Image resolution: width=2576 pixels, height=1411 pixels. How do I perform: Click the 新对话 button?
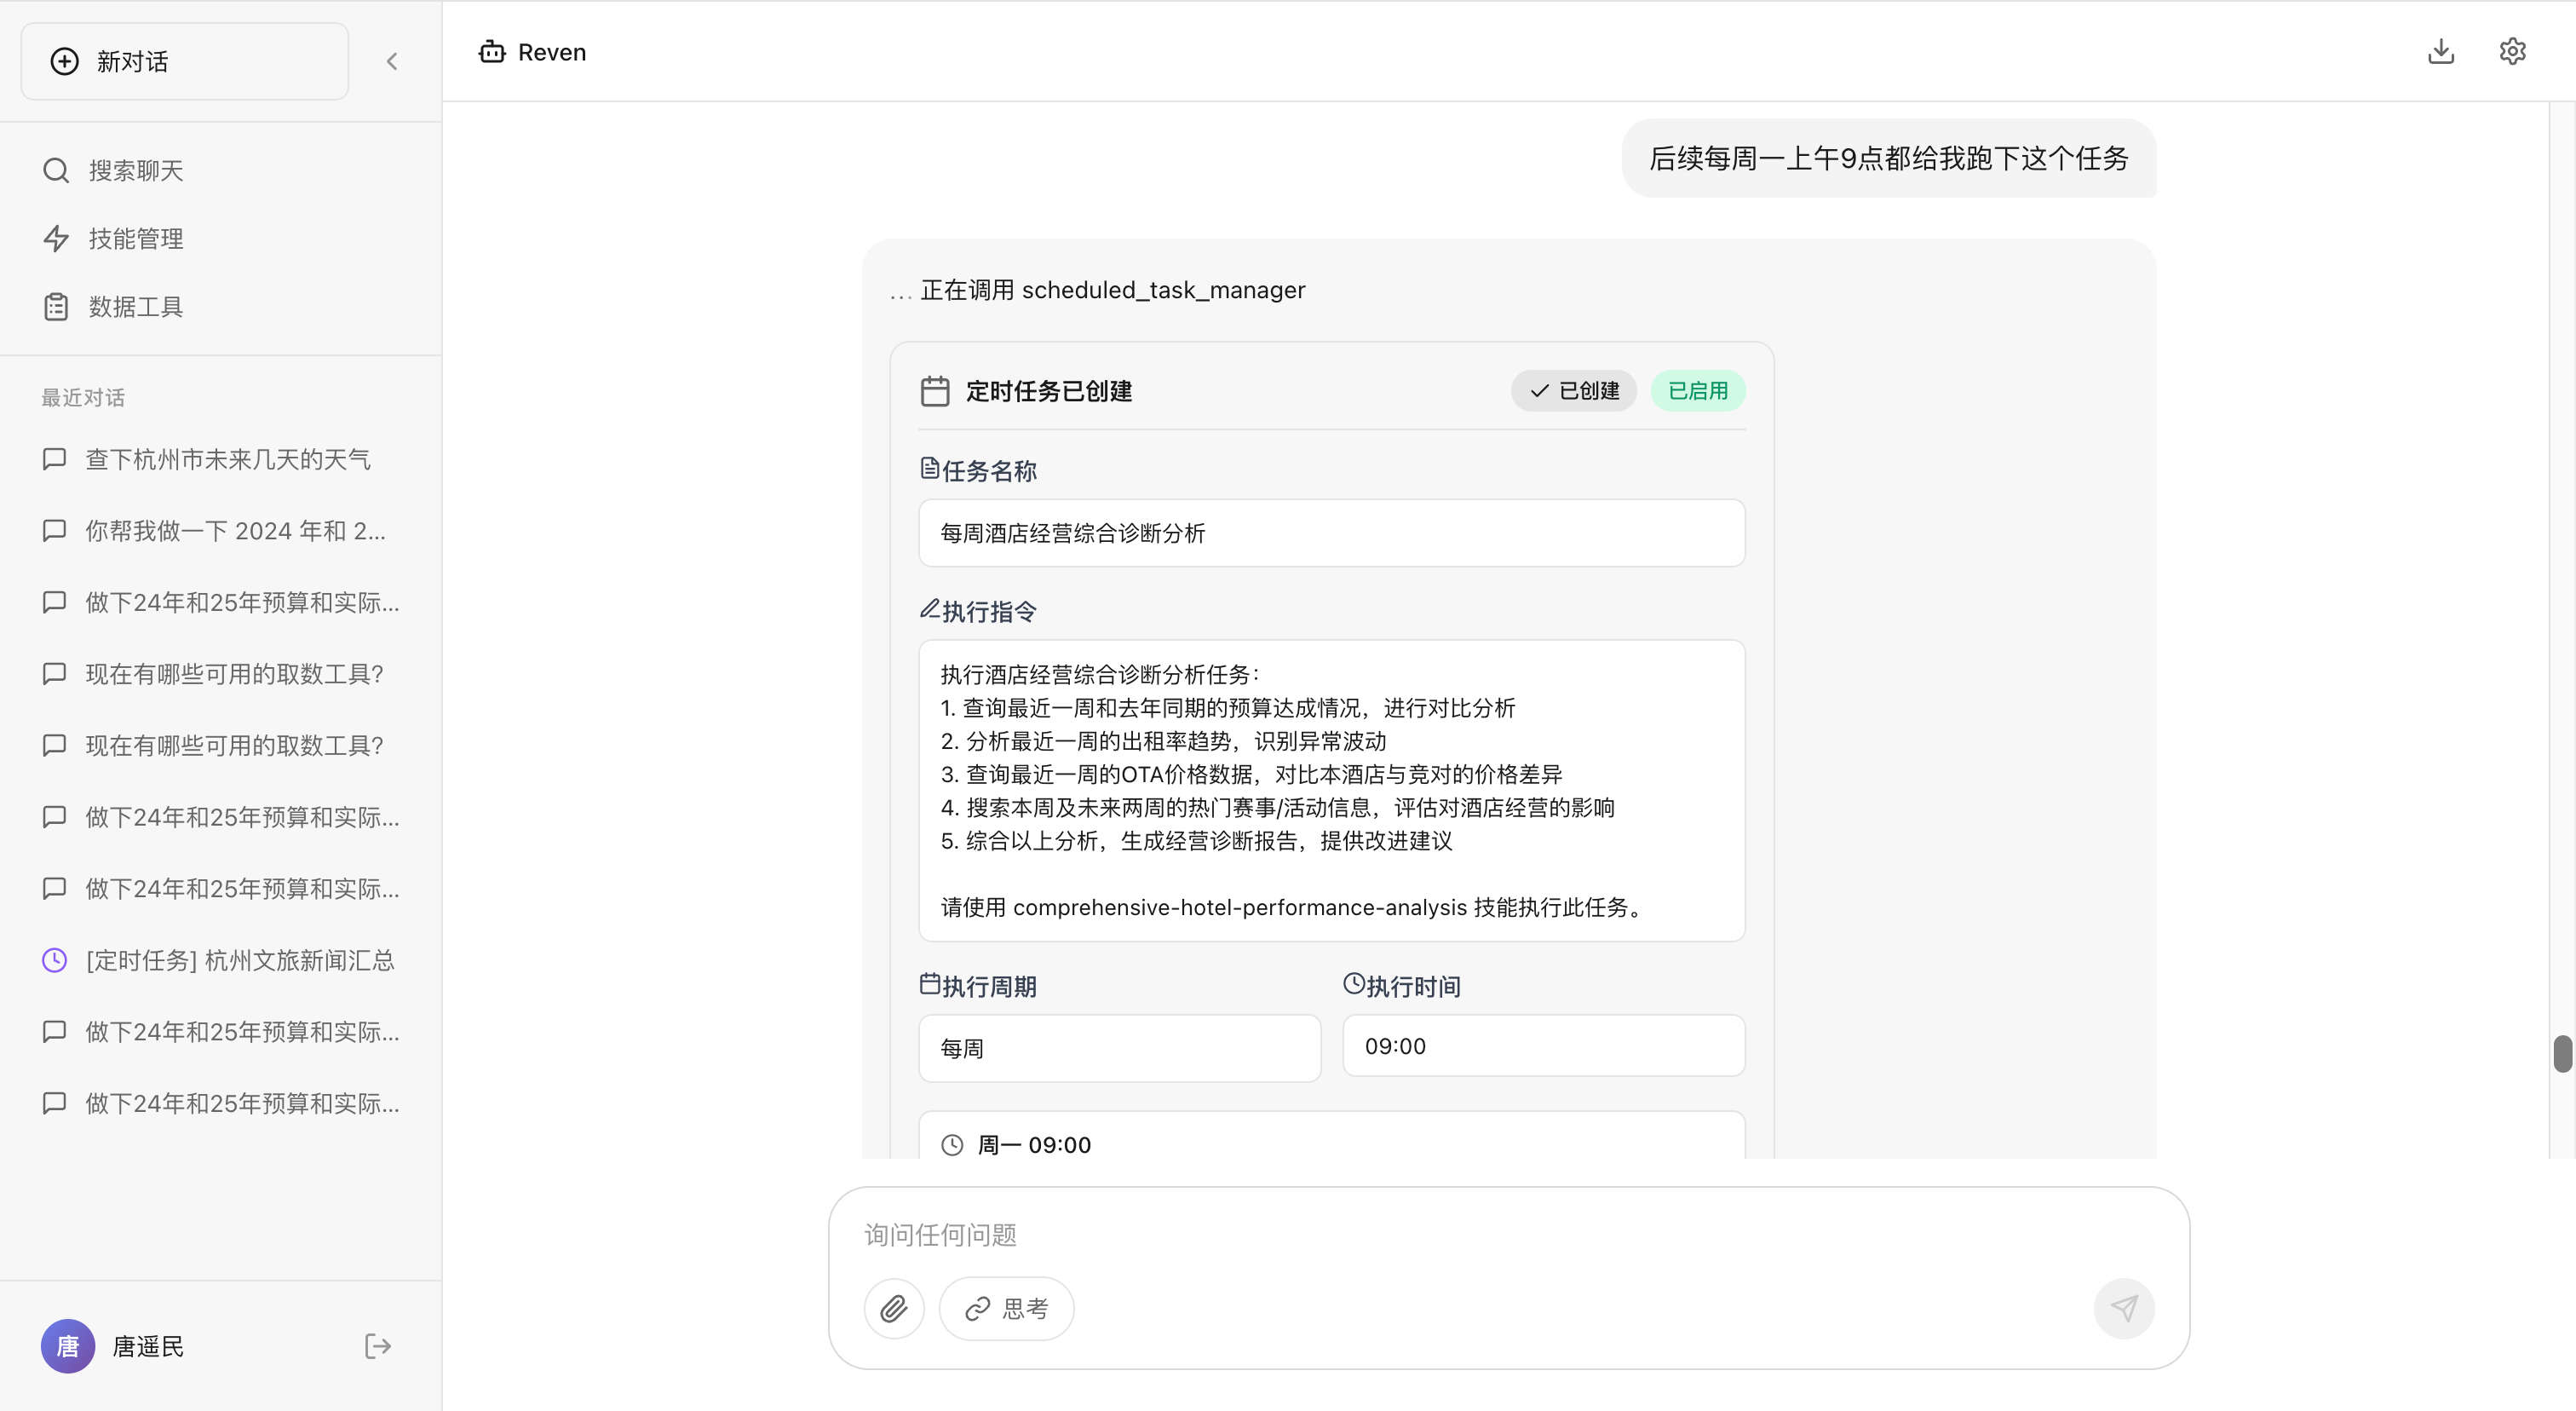tap(184, 60)
